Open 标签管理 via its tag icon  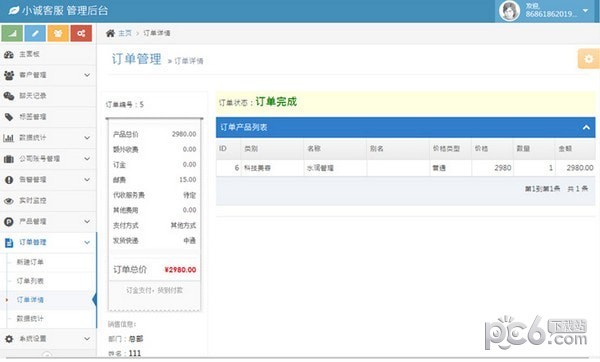tap(9, 117)
